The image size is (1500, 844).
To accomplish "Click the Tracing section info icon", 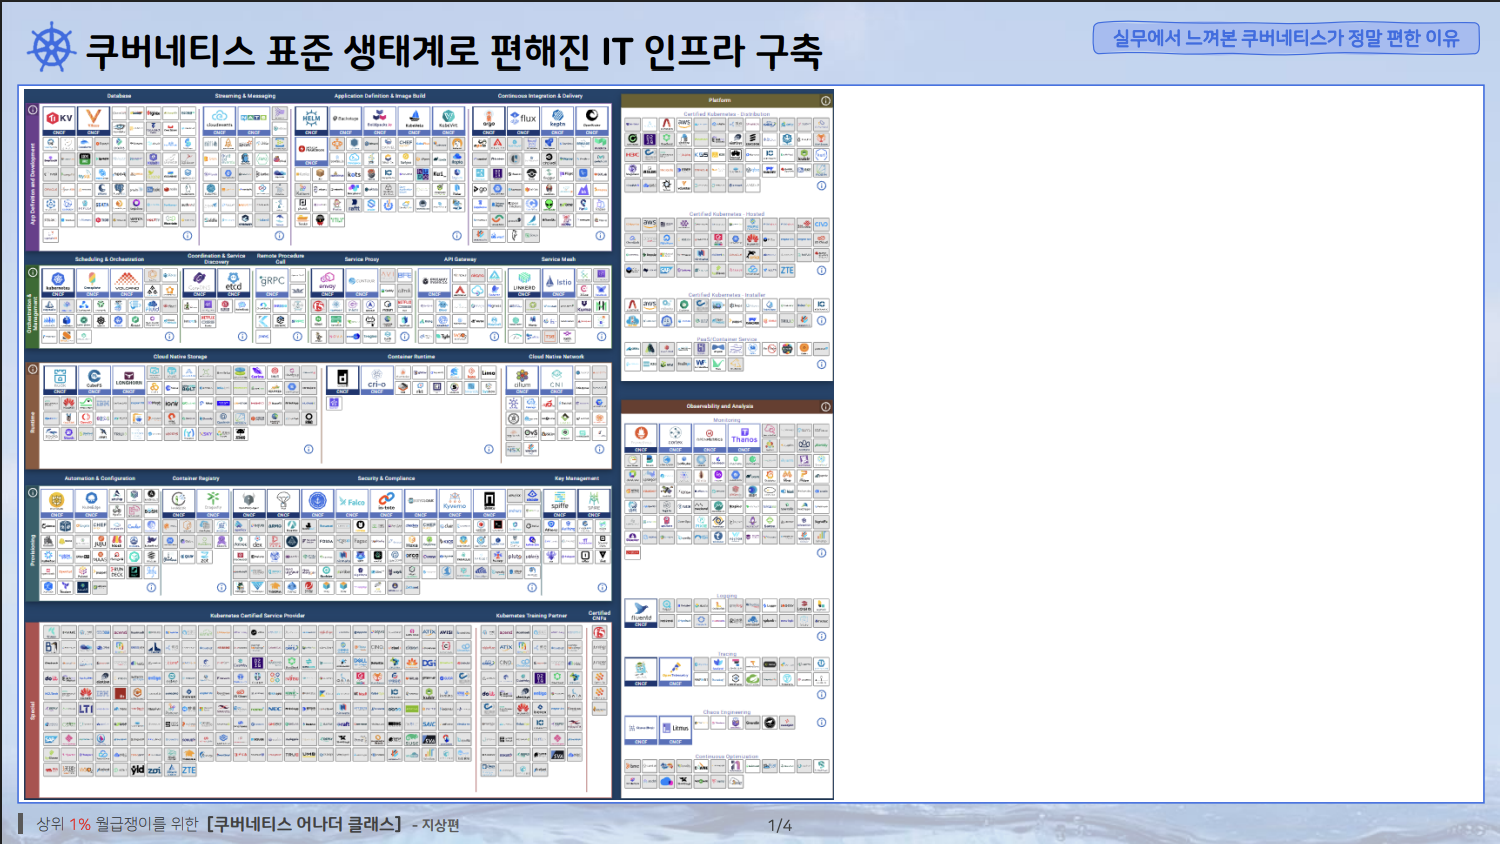I will point(821,694).
